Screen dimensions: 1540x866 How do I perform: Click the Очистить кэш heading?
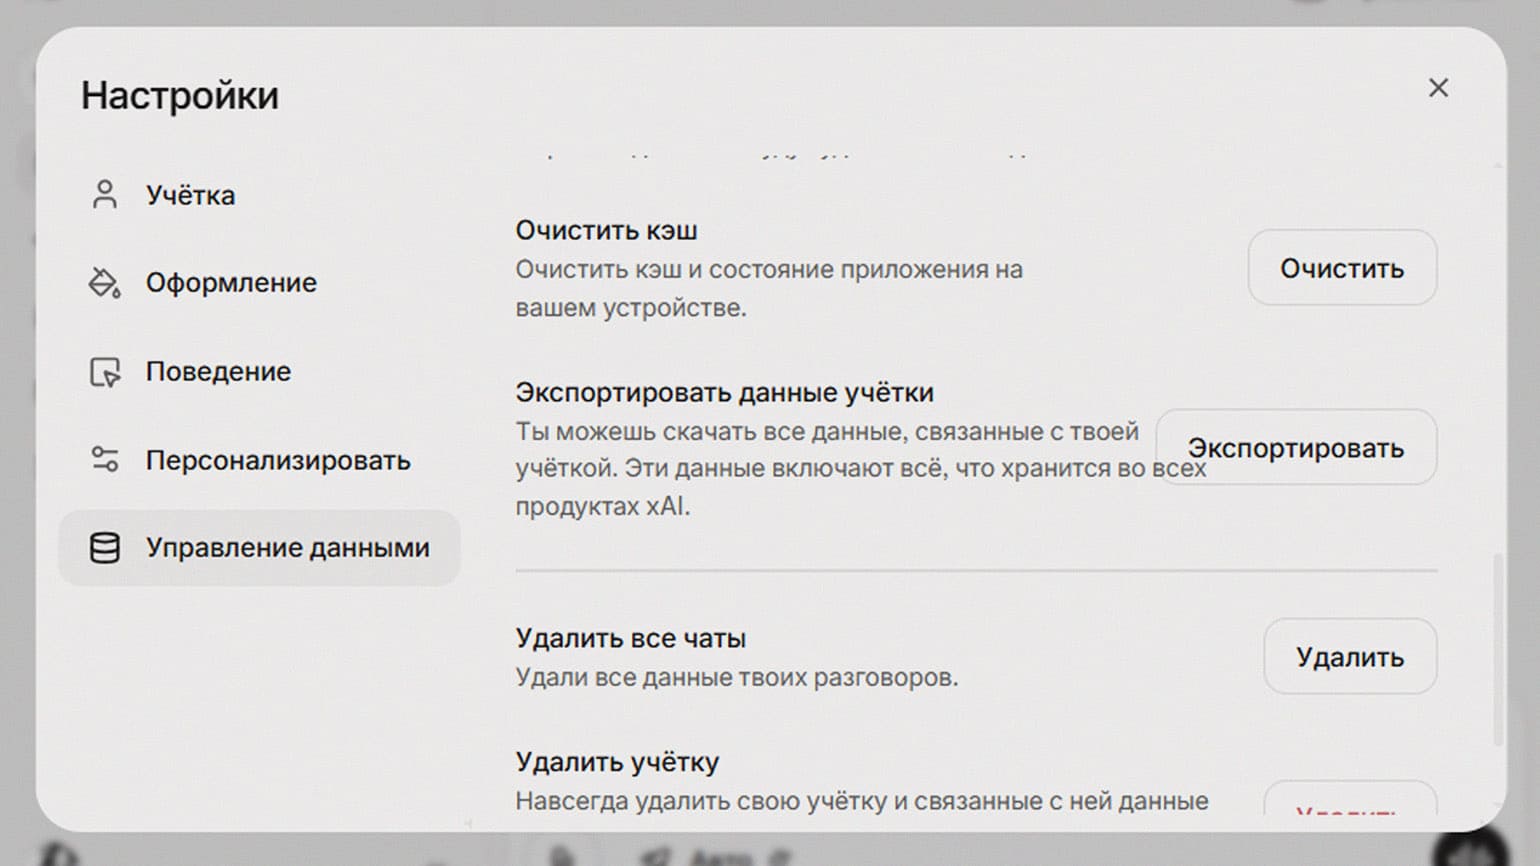click(x=606, y=230)
